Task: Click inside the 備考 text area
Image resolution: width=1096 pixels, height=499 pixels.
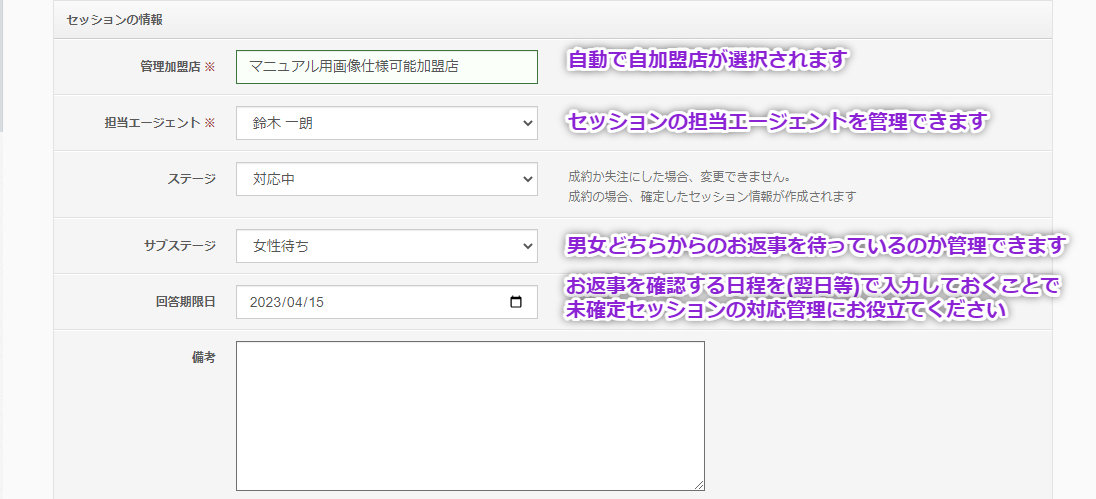Action: pyautogui.click(x=470, y=416)
